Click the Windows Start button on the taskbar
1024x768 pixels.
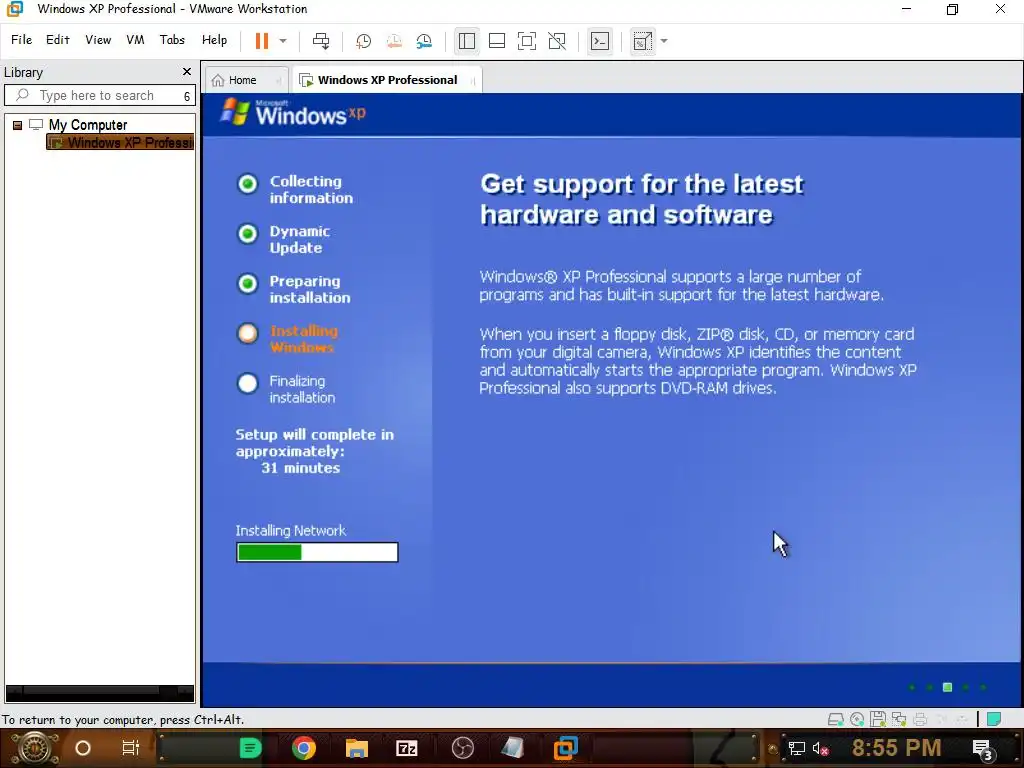click(x=35, y=748)
